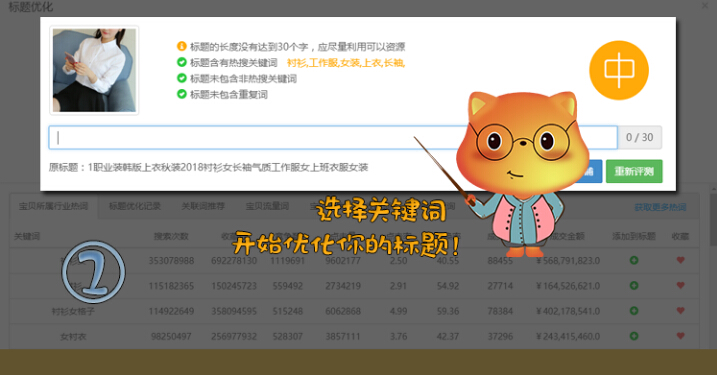Favorite keyword 女衬衣 with the heart icon
717x375 pixels.
(680, 336)
